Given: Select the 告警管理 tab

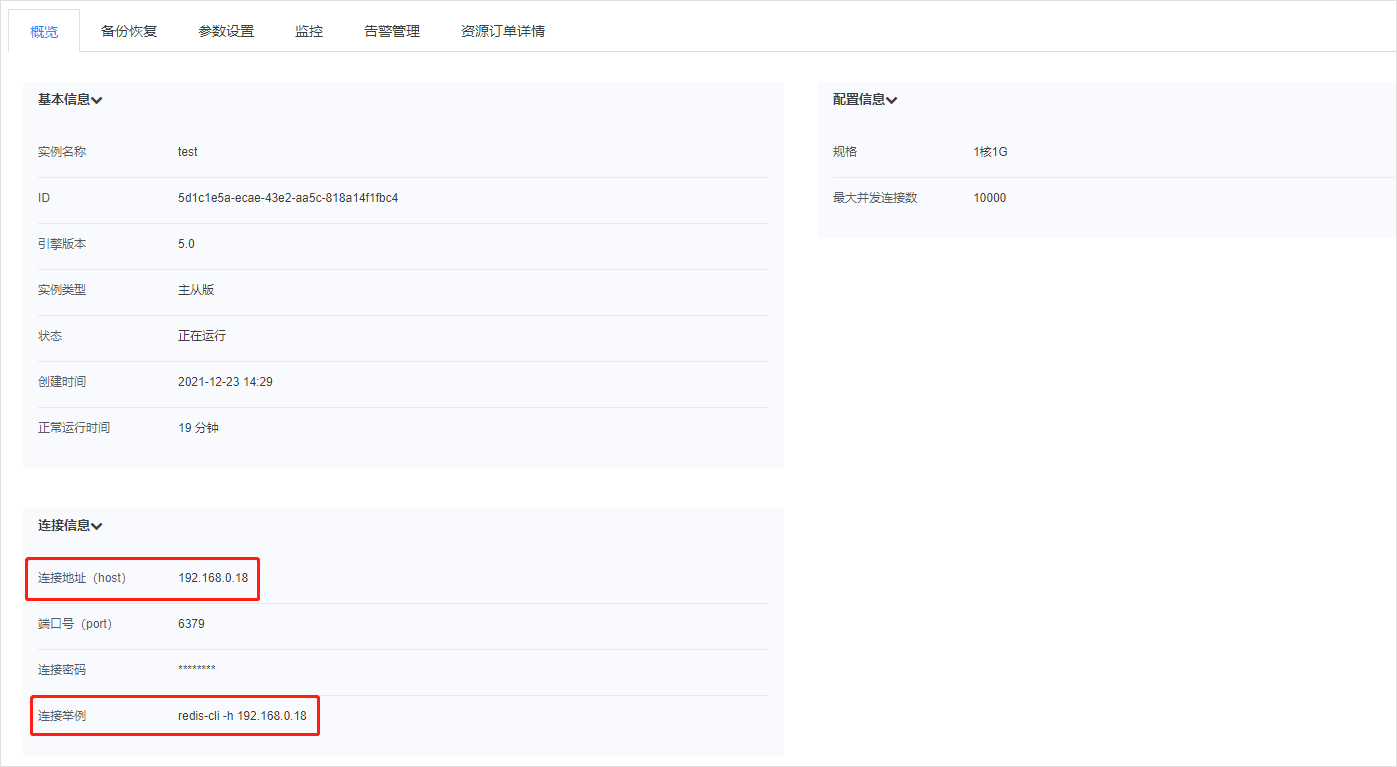Looking at the screenshot, I should click(x=392, y=31).
